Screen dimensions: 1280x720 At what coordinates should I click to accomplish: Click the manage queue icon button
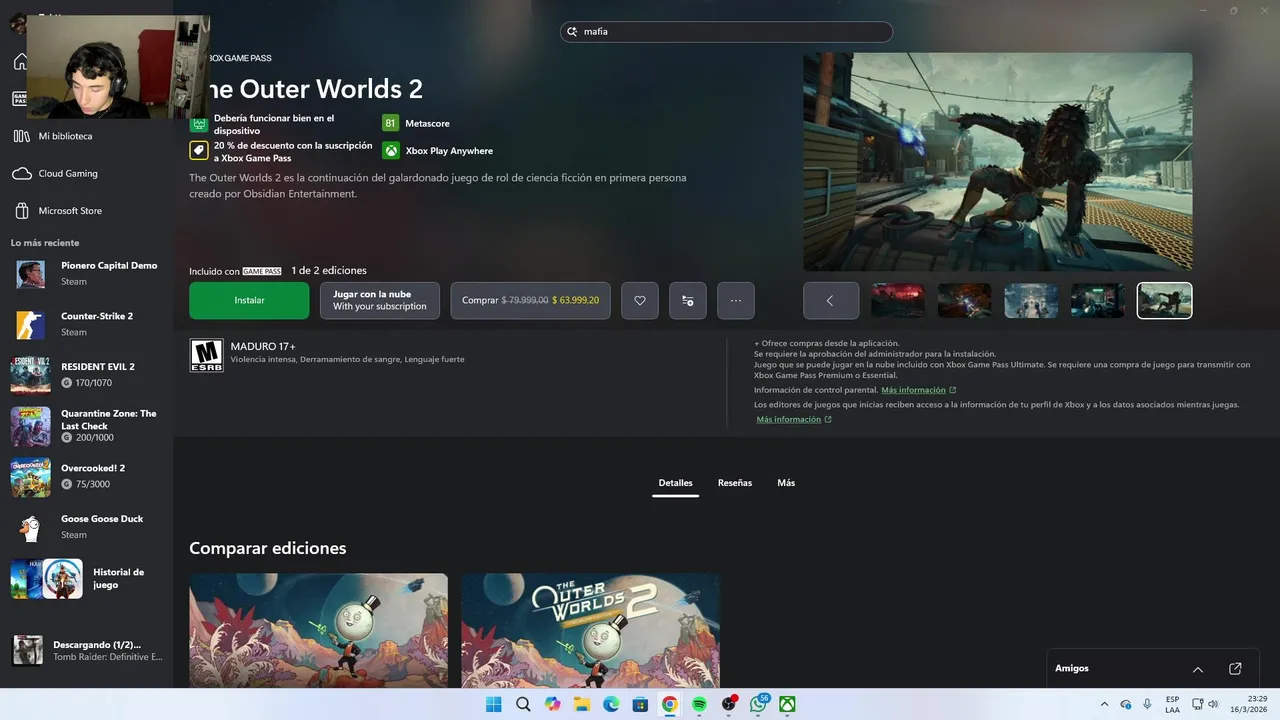point(688,300)
